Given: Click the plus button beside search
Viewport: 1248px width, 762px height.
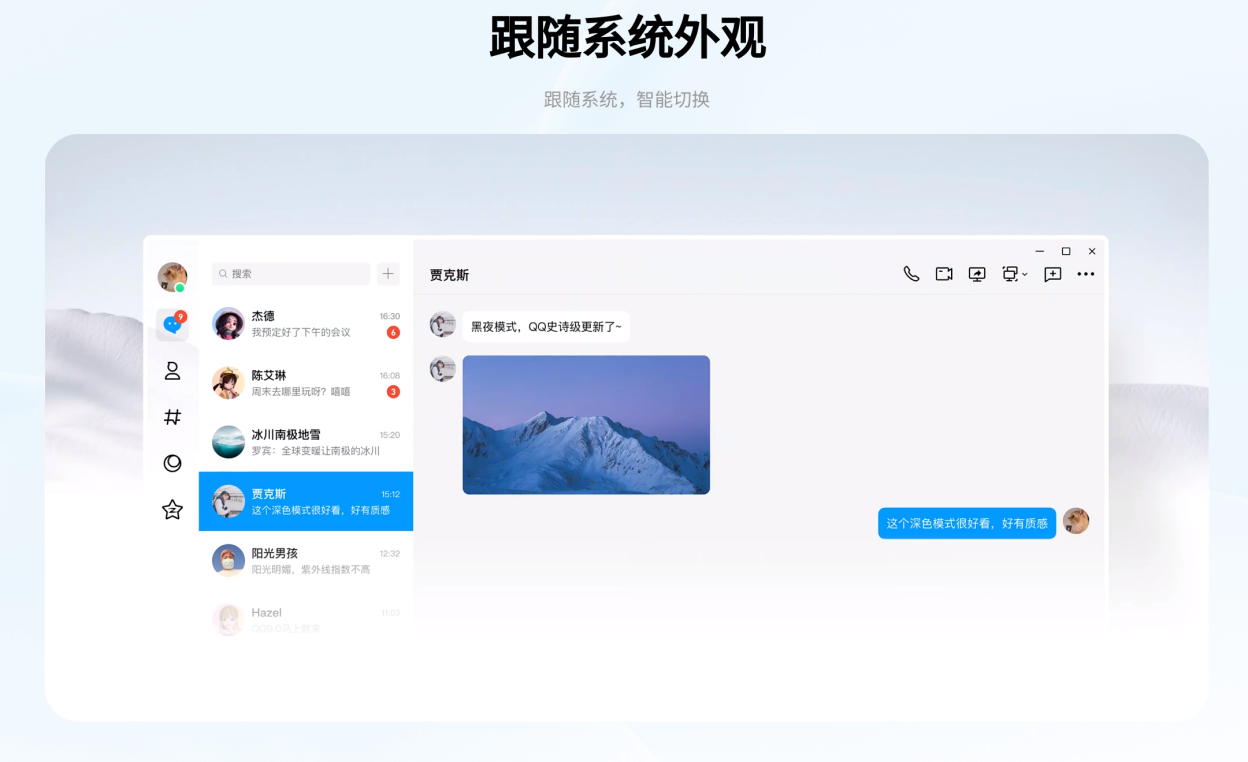Looking at the screenshot, I should point(388,273).
